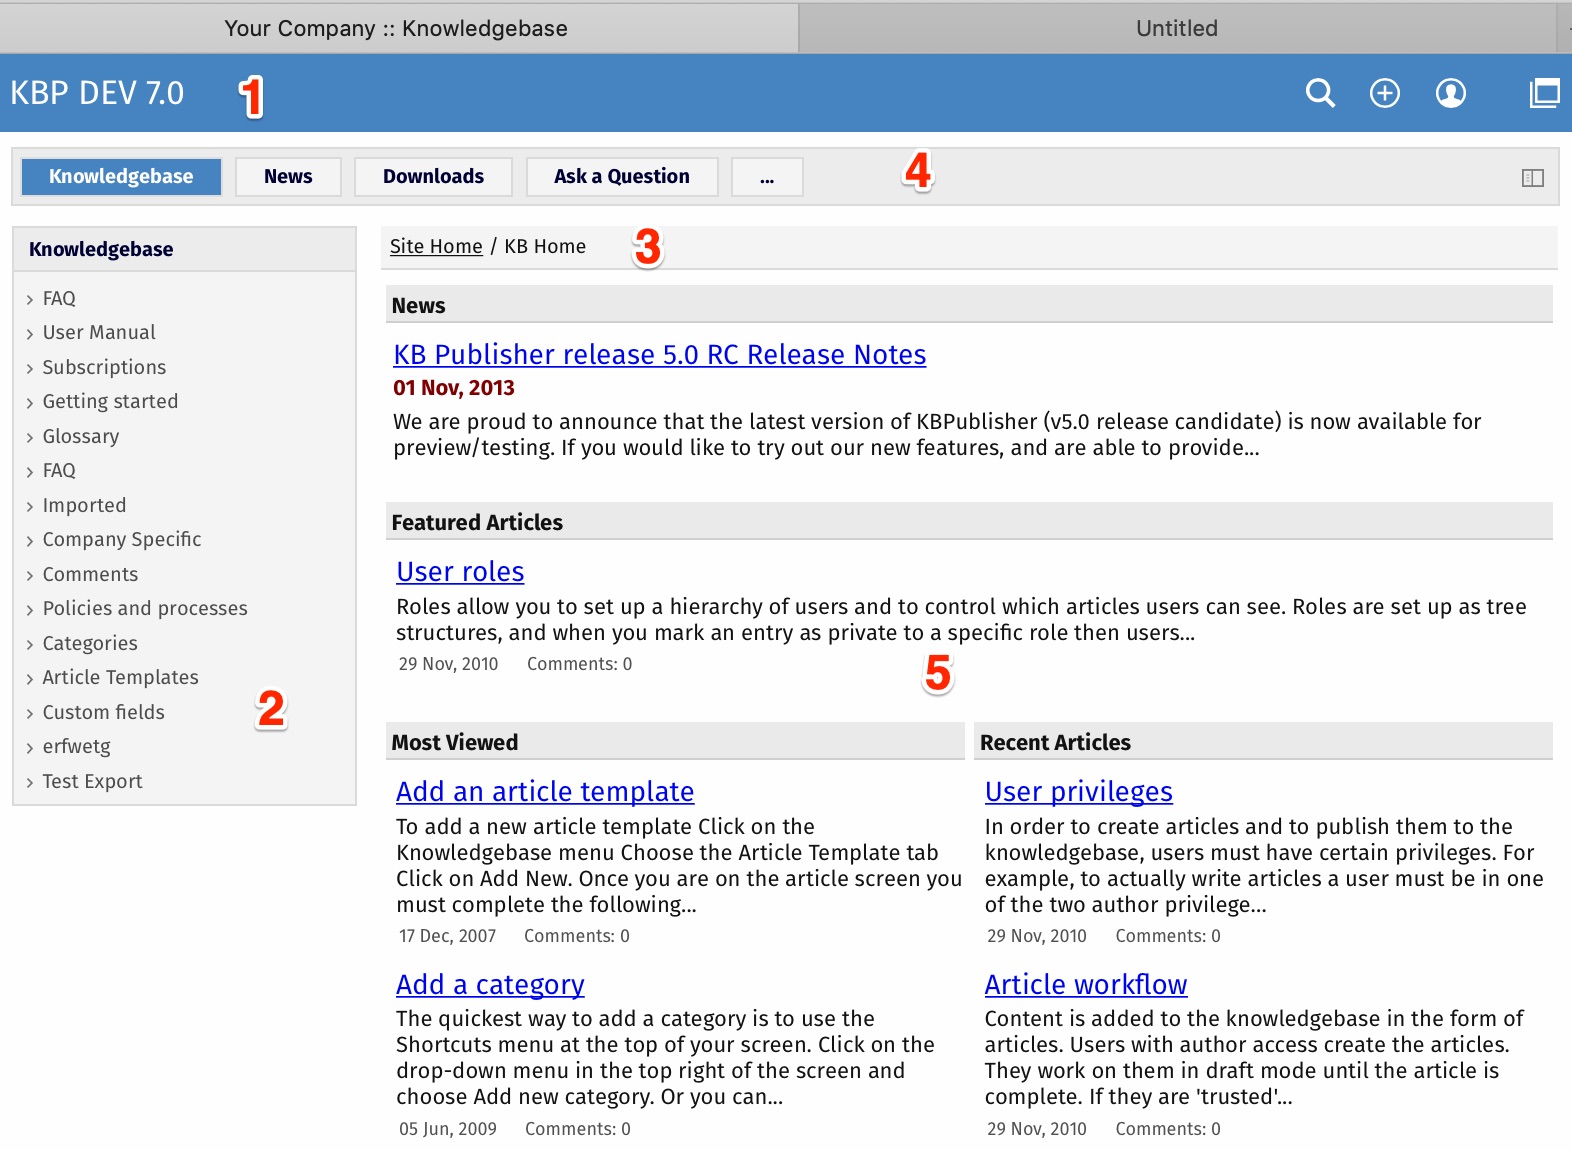Open KB Publisher release 5.0 RC Release Notes
Viewport: 1572px width, 1150px height.
pos(660,355)
